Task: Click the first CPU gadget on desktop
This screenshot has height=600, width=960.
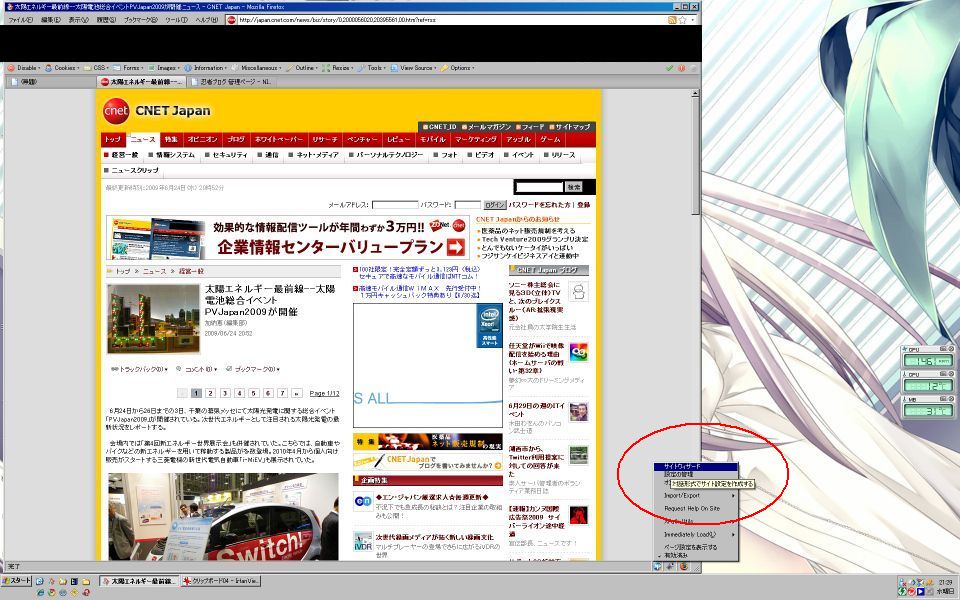Action: 928,358
